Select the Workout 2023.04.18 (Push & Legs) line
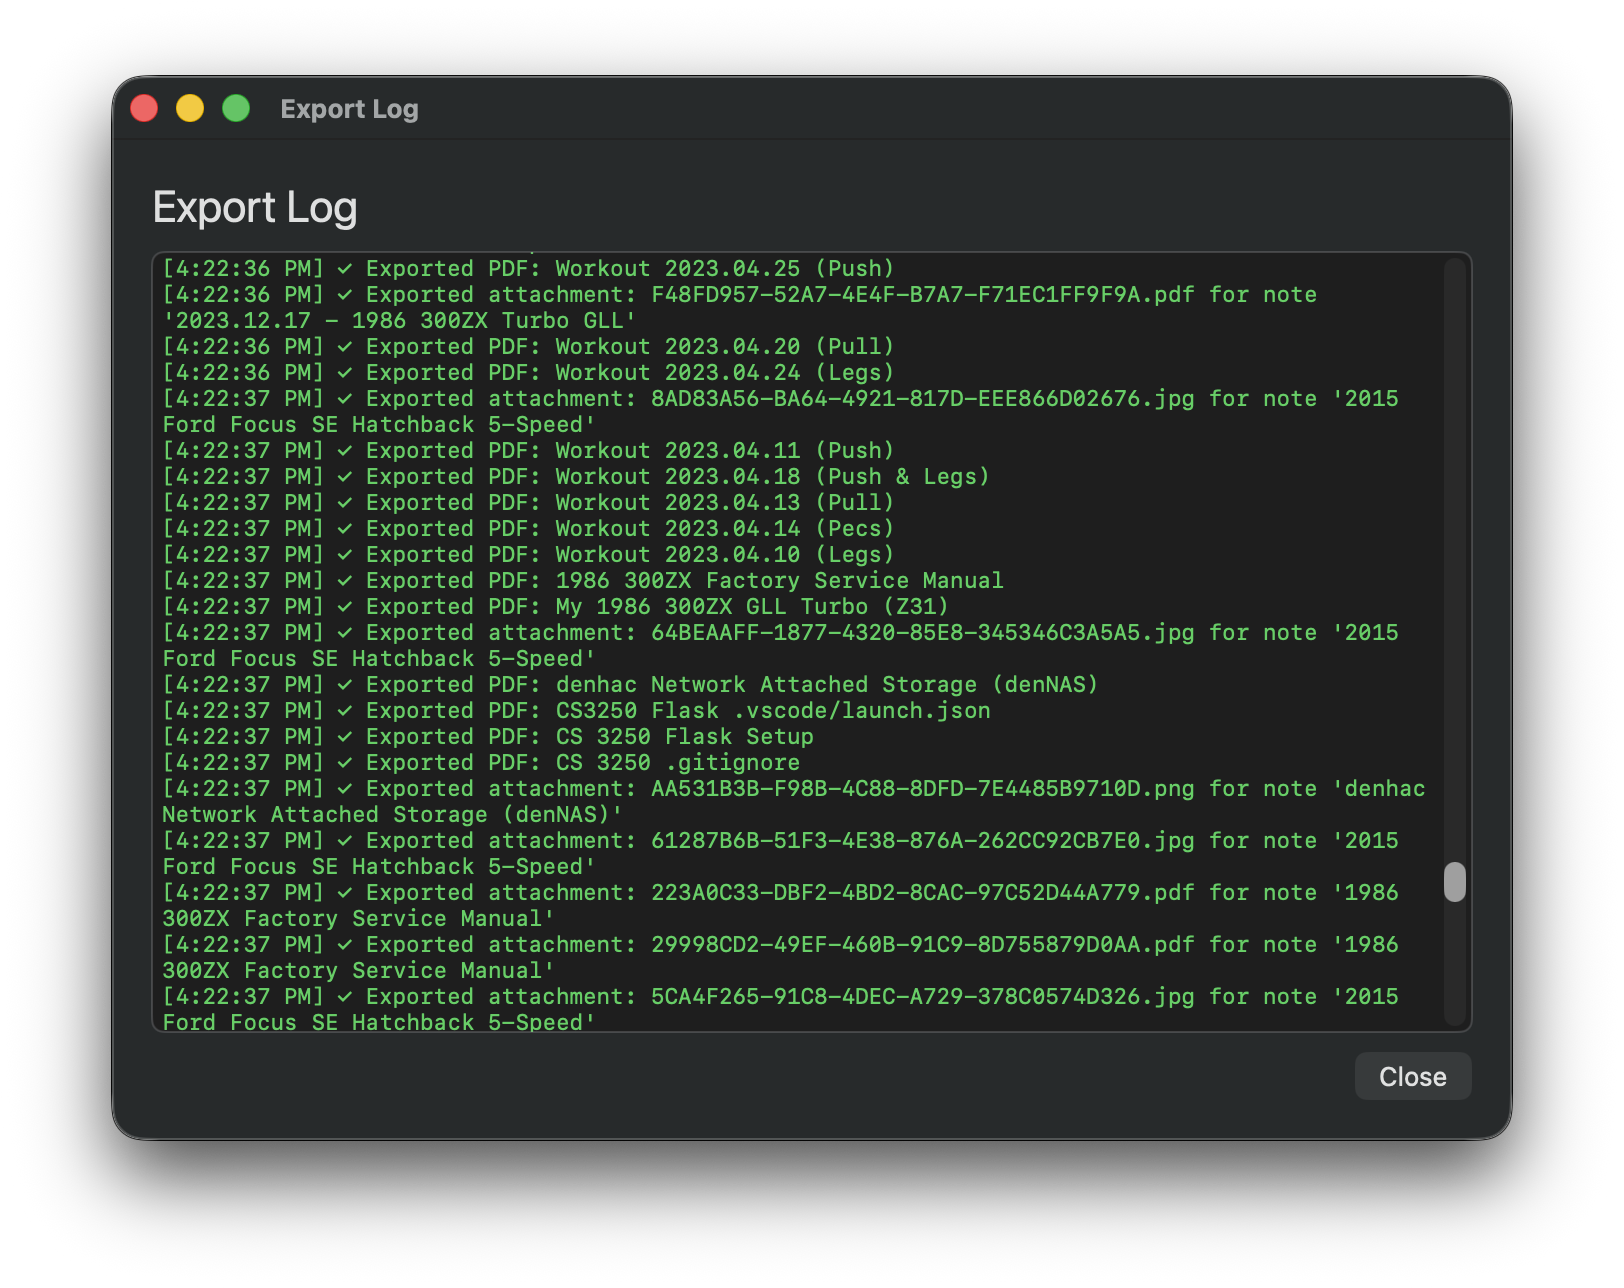 pyautogui.click(x=576, y=476)
